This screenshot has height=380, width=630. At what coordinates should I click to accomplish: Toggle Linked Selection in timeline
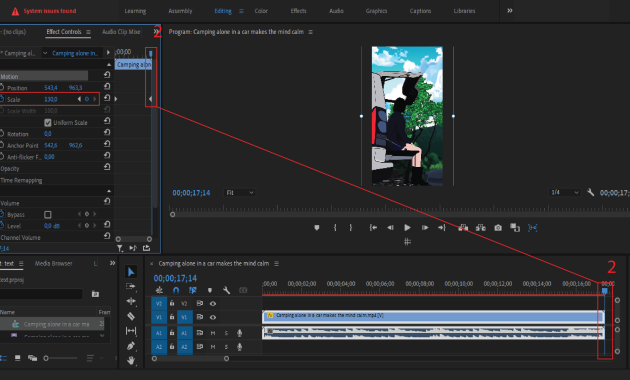[x=193, y=290]
